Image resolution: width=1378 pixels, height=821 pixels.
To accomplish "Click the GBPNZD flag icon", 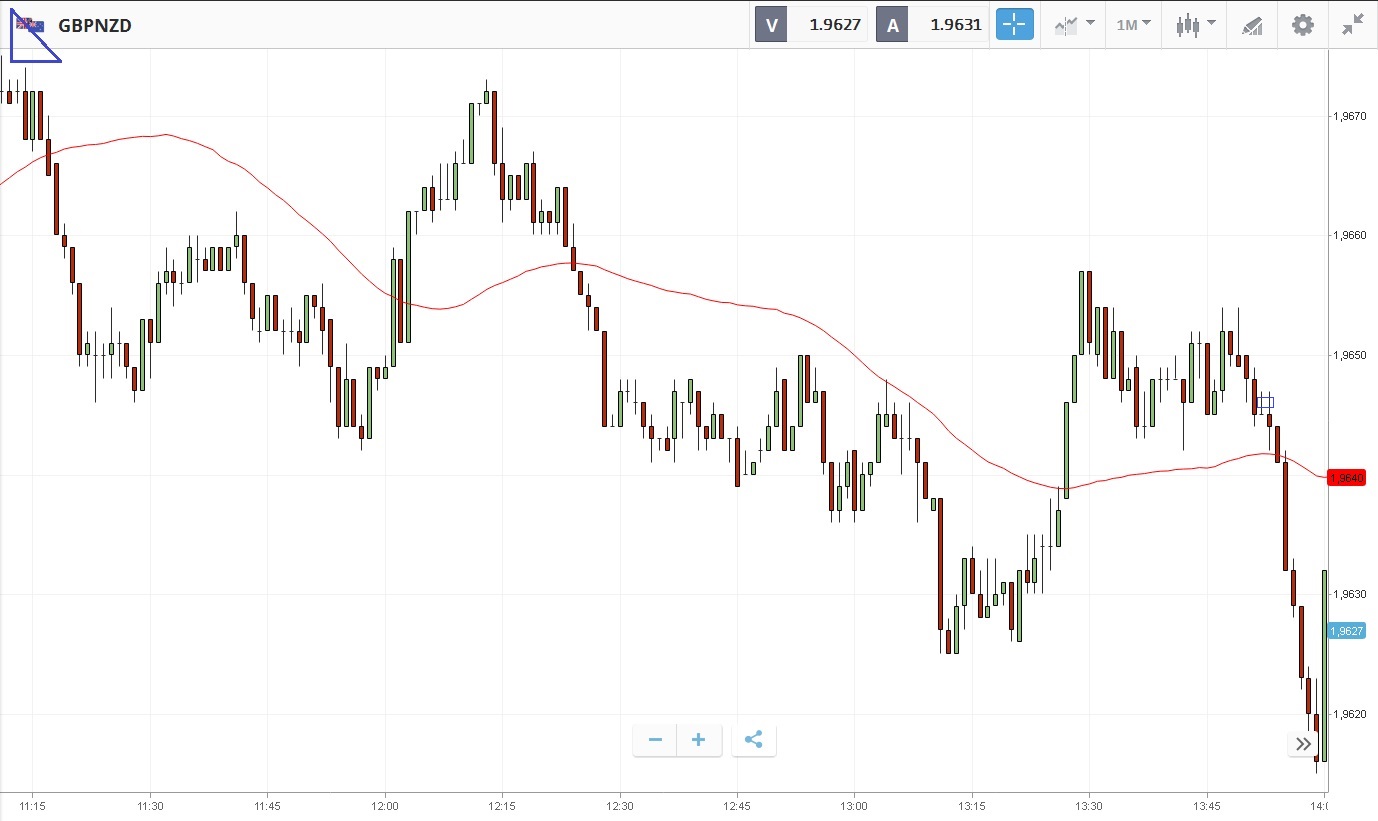I will point(29,25).
